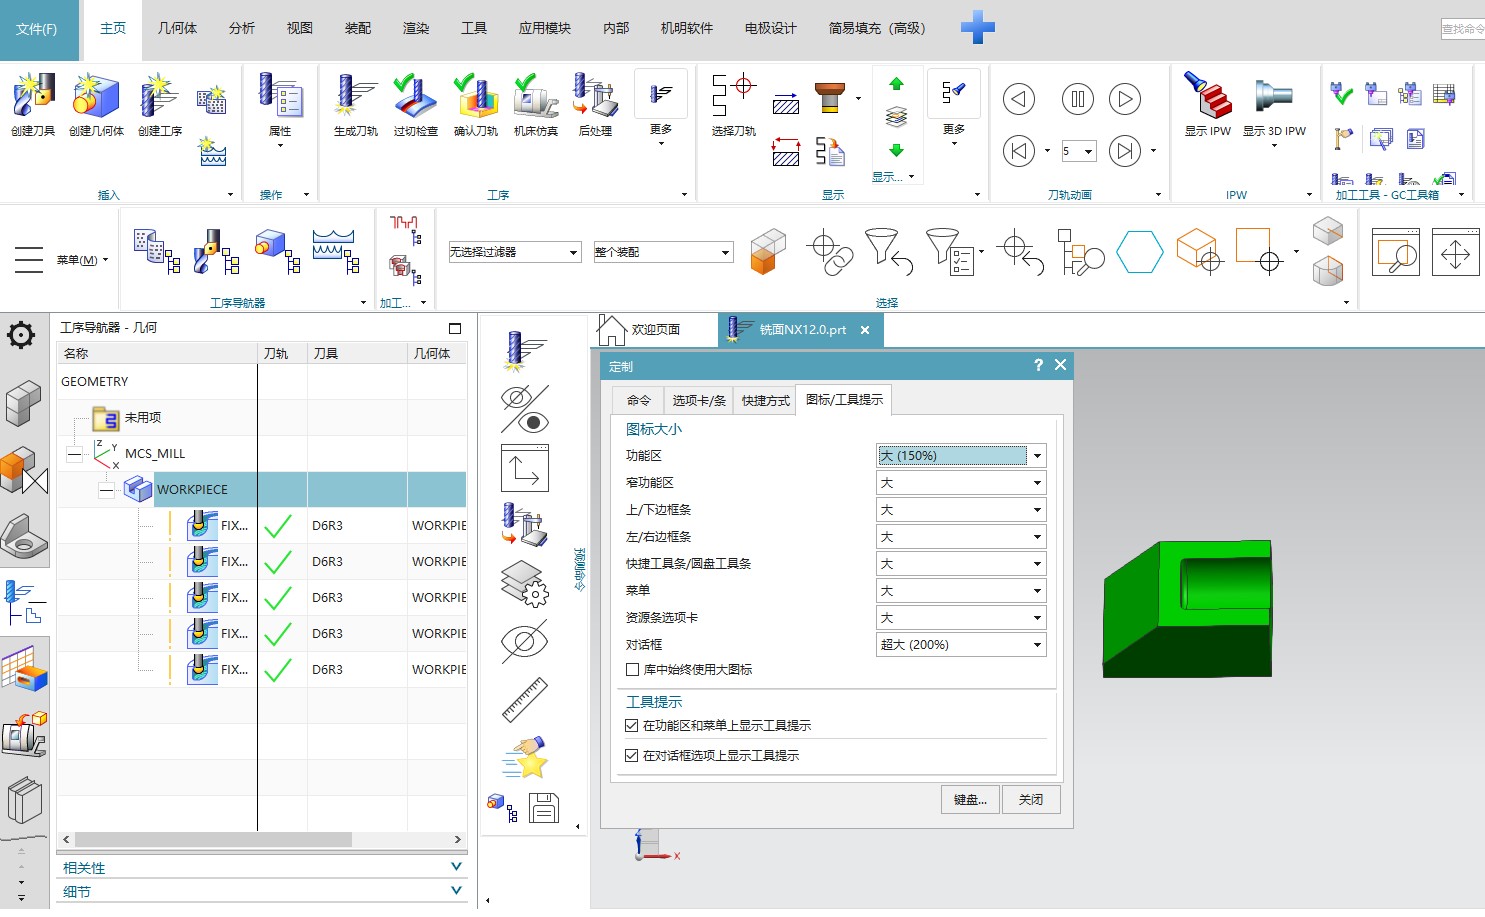1485x917 pixels.
Task: Open the 命令 tab in 定制 dialog
Action: [x=639, y=401]
